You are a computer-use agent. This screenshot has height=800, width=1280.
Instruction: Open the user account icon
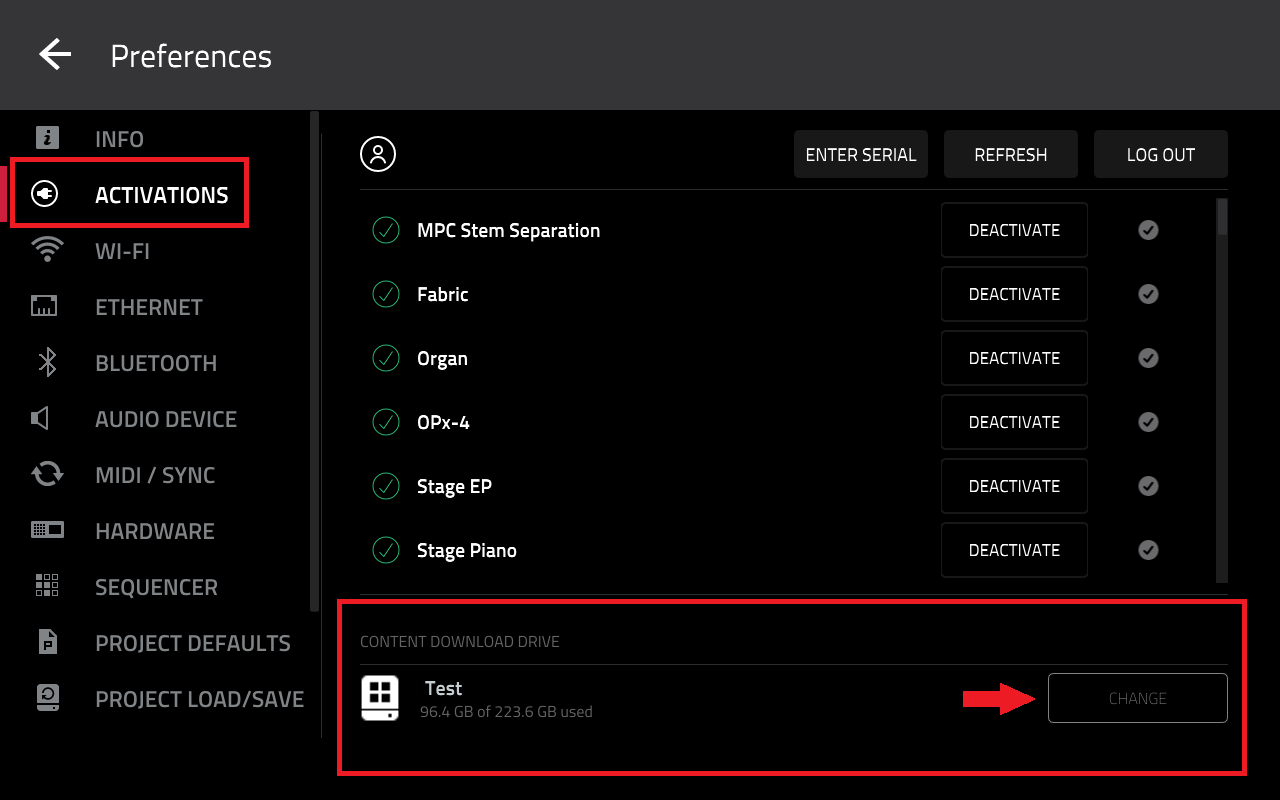tap(378, 154)
